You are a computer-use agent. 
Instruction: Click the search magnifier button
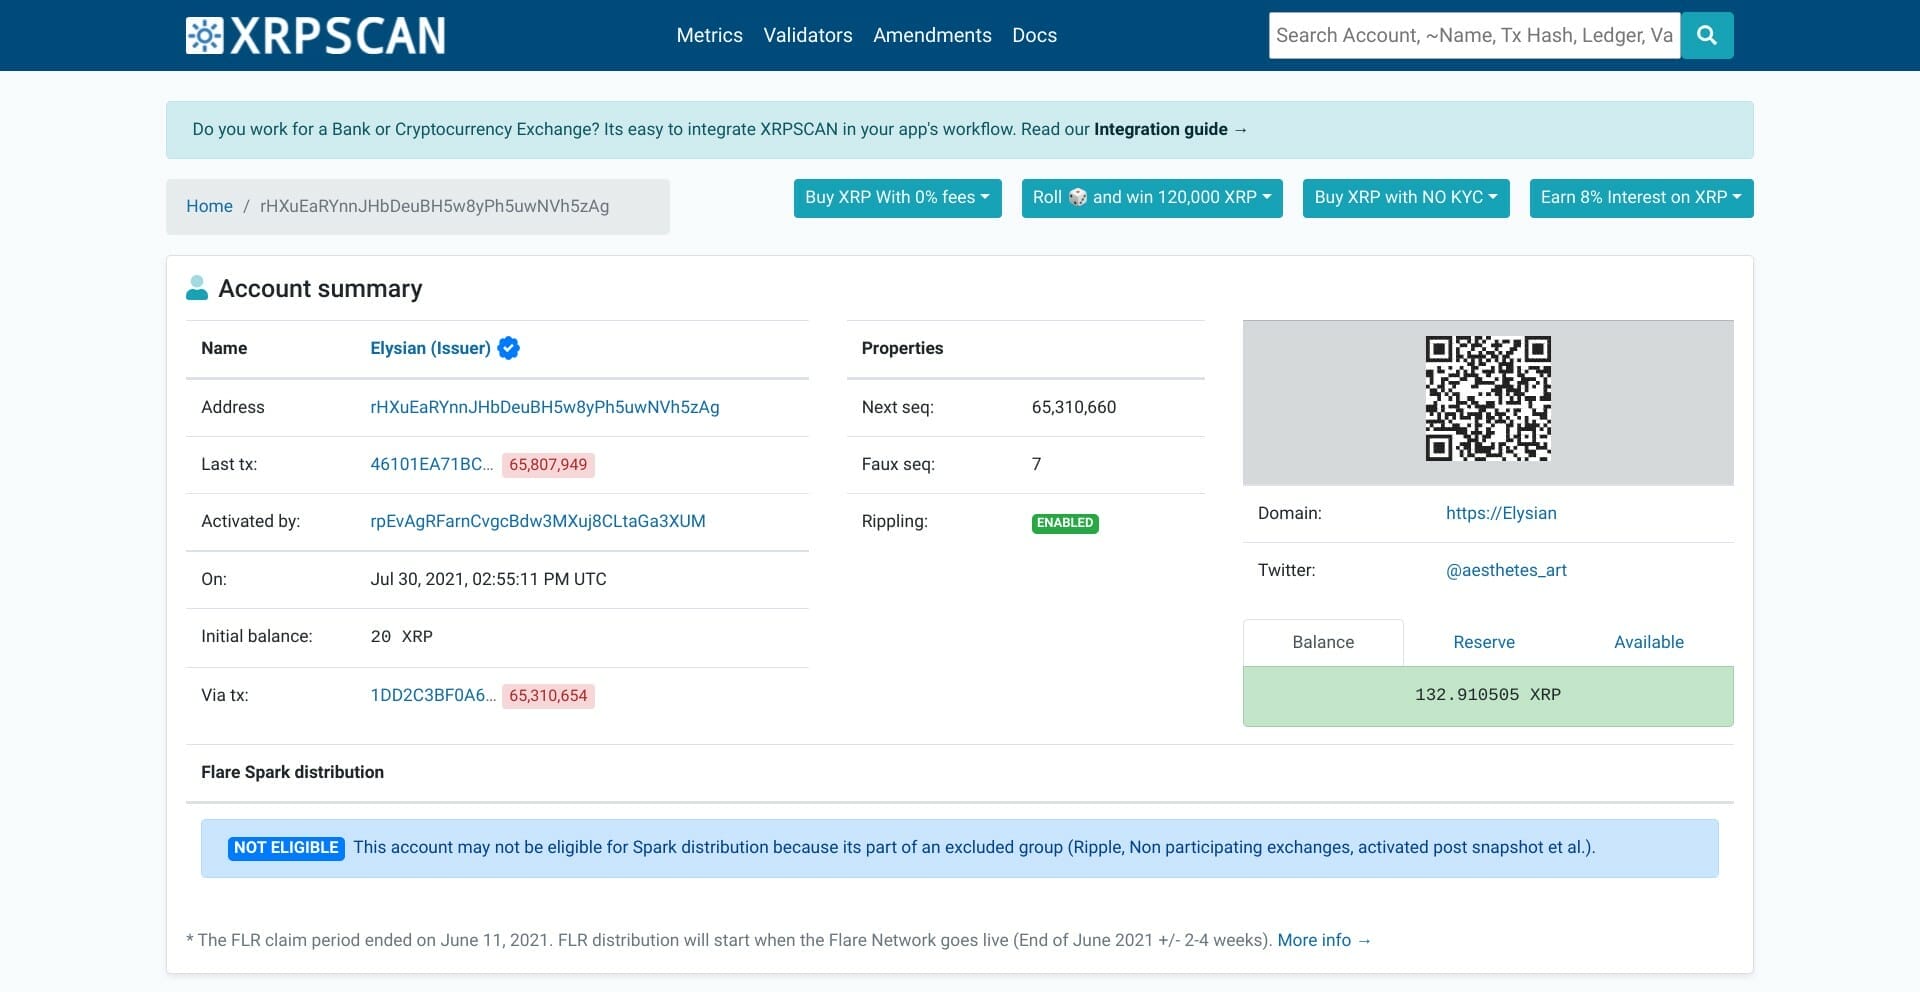1707,35
